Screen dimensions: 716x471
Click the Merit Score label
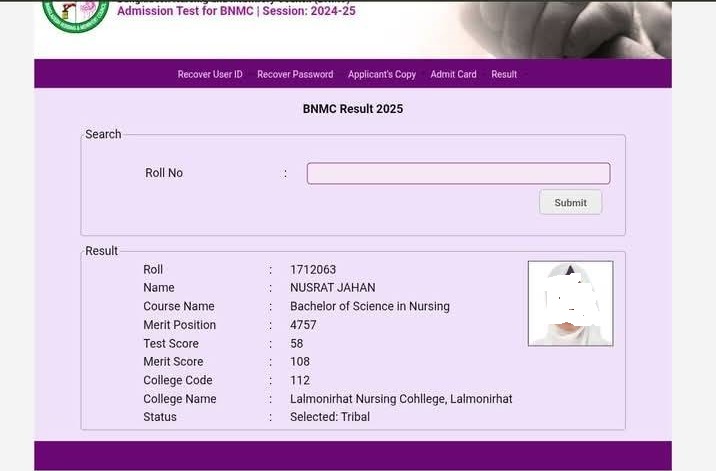(x=173, y=362)
